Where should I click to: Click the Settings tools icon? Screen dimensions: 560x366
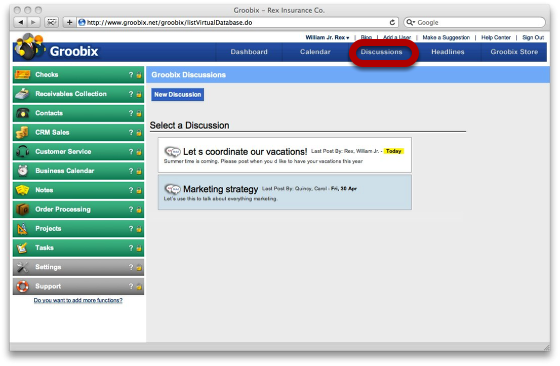click(22, 267)
